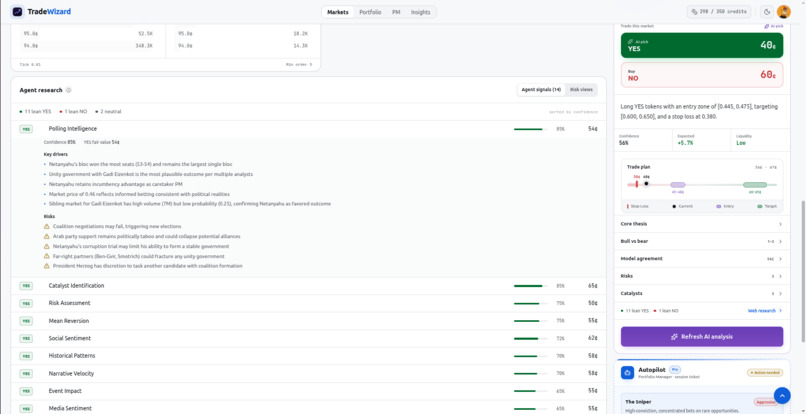Click the Autopilot robot icon
This screenshot has width=806, height=414.
pos(627,372)
